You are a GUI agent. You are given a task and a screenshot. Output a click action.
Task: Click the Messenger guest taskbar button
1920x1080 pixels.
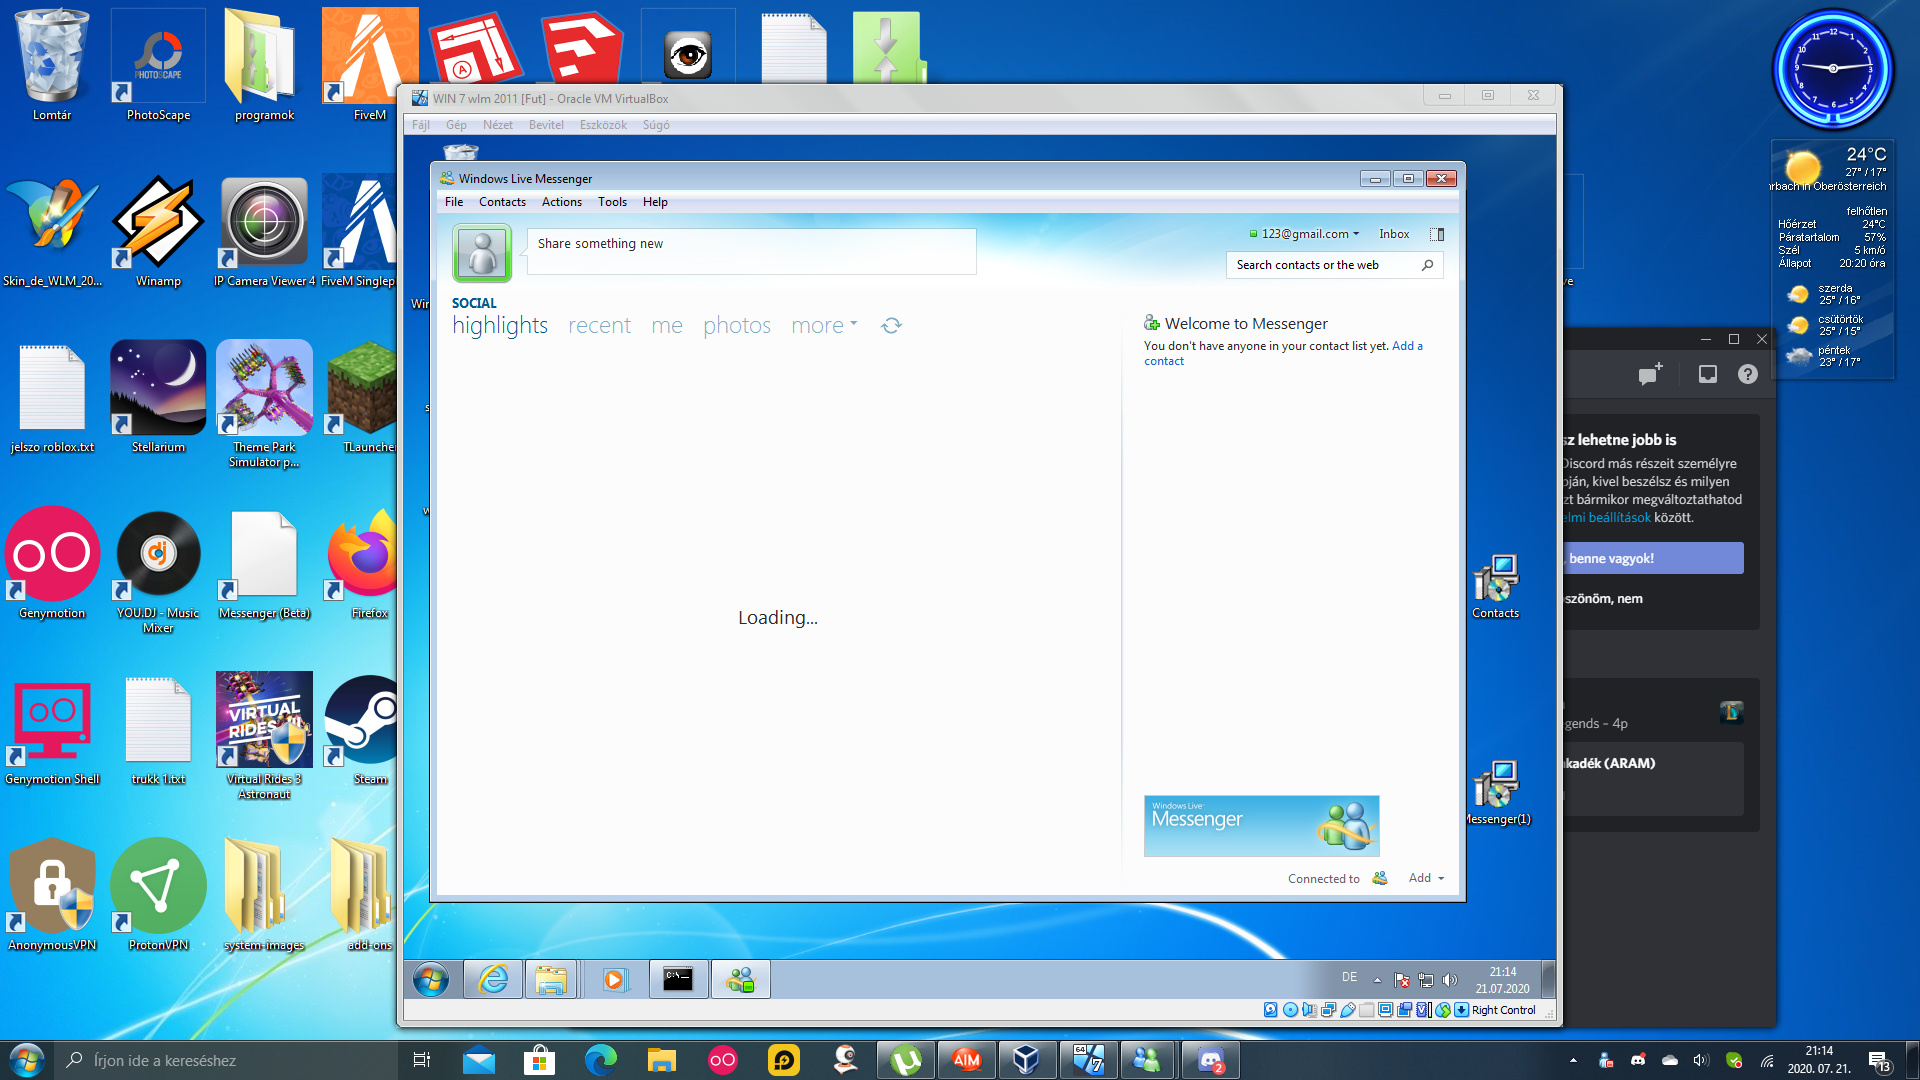point(740,979)
